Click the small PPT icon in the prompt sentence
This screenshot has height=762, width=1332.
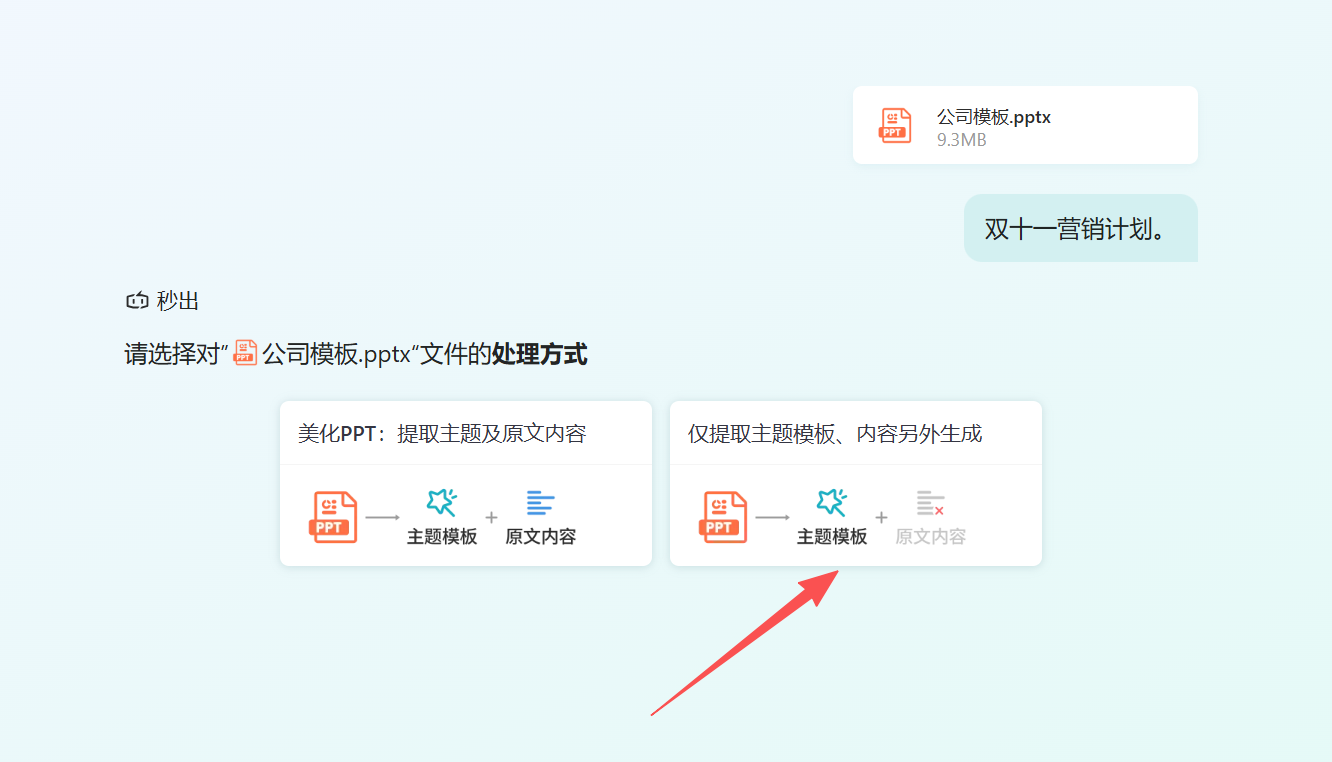click(x=245, y=353)
